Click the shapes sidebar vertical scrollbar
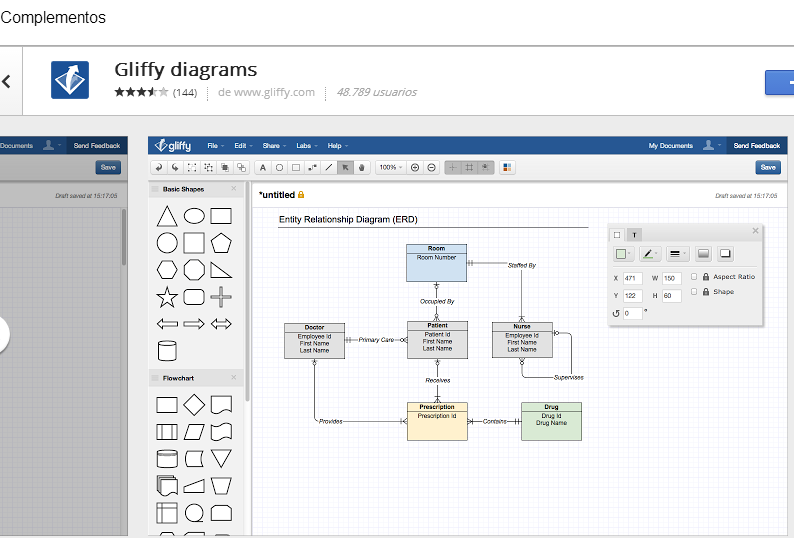 coord(248,291)
